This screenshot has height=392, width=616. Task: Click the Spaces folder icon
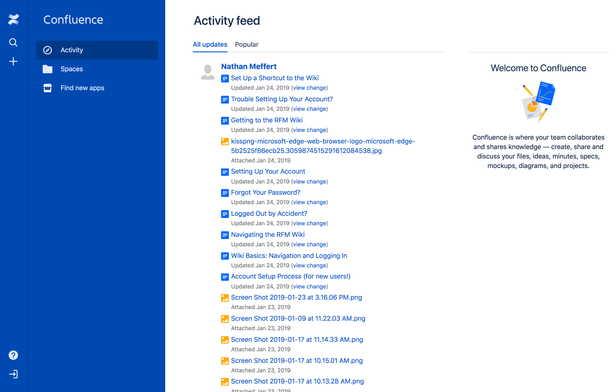click(48, 69)
